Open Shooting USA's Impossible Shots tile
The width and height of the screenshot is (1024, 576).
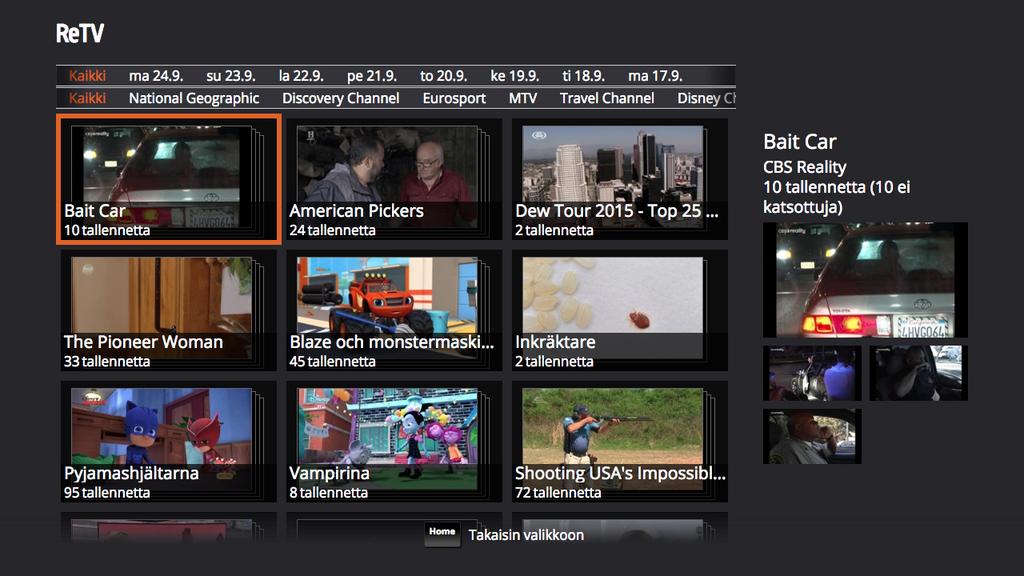coord(620,441)
